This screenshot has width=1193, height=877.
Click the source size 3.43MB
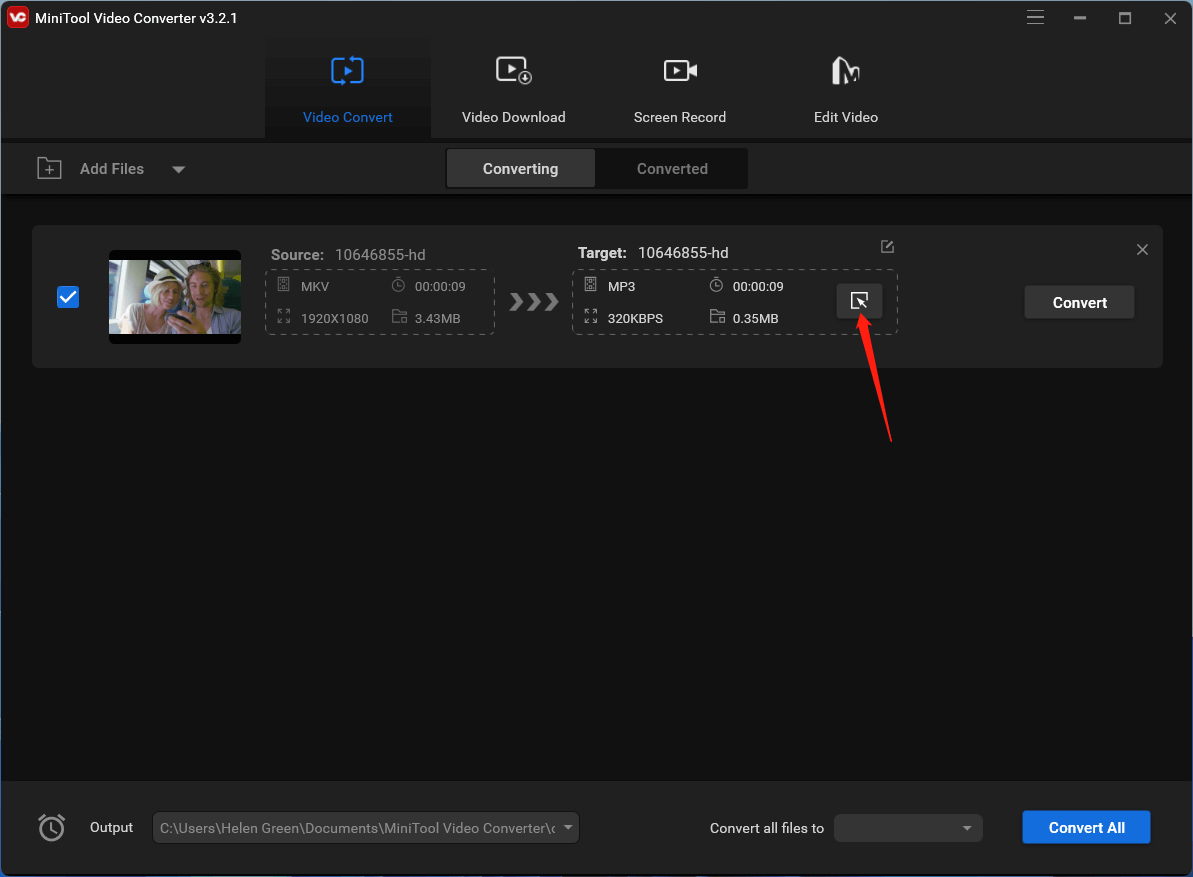(437, 319)
